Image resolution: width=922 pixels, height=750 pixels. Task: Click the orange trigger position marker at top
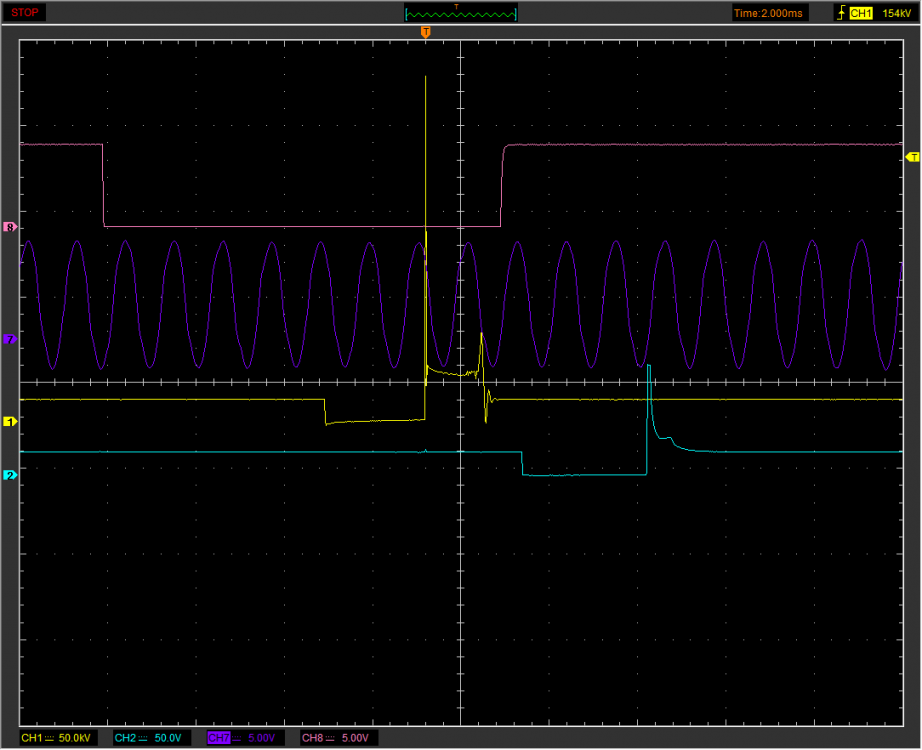[x=426, y=33]
